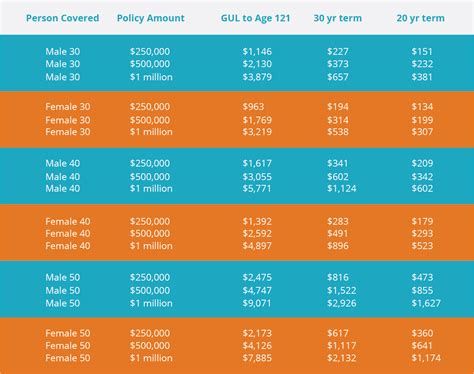Select the $1,146 GUL value for Male 30
Image resolution: width=474 pixels, height=374 pixels.
point(257,52)
